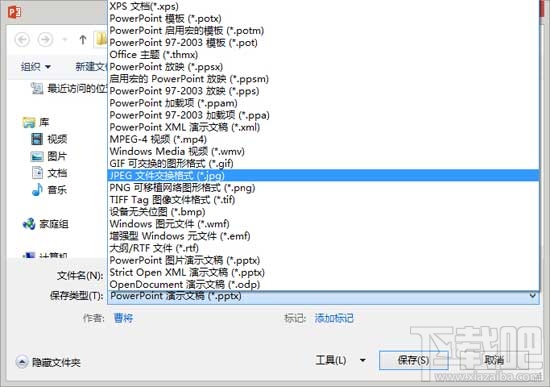Viewport: 550px width, 387px height.
Task: Click the 库 folder icon
Action: coord(29,122)
